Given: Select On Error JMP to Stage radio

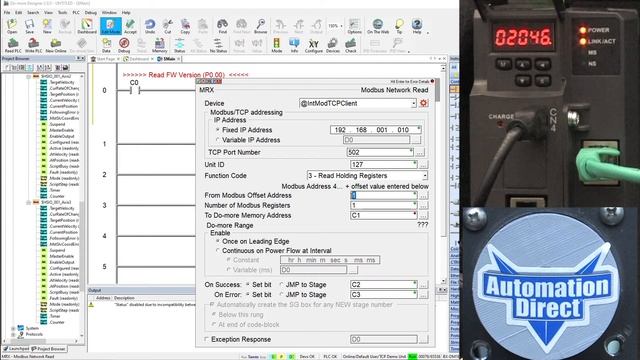Looking at the screenshot, I should tap(281, 294).
